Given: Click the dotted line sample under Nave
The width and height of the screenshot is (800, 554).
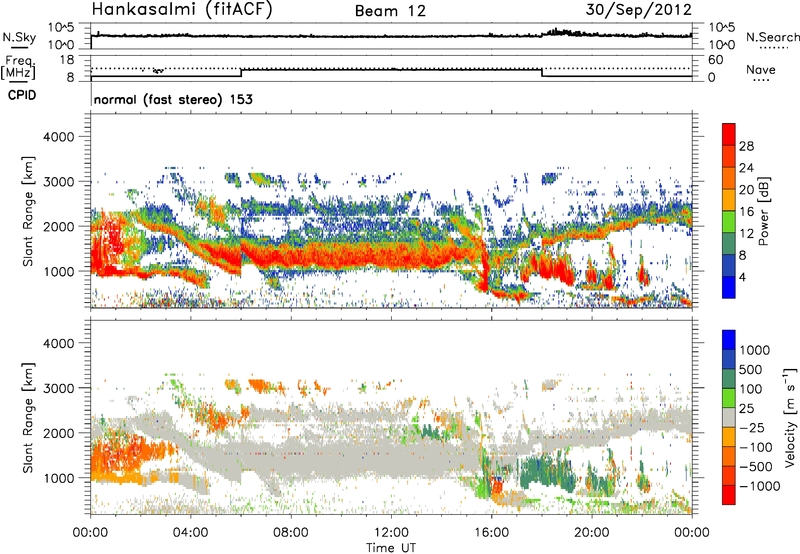Looking at the screenshot, I should [x=761, y=81].
